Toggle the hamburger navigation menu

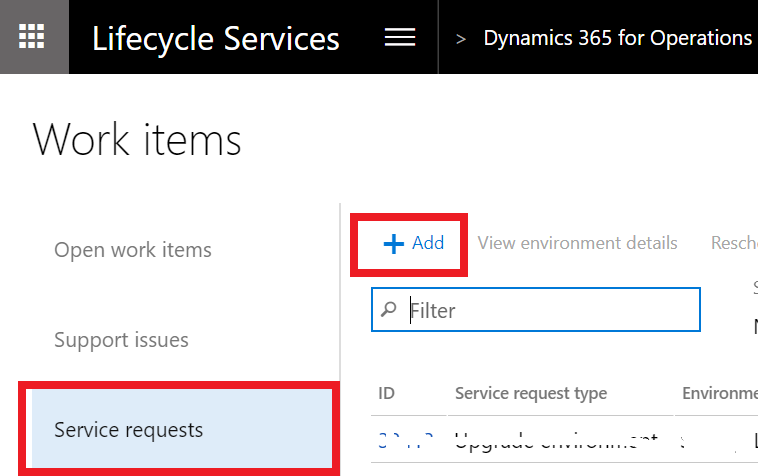(x=400, y=37)
